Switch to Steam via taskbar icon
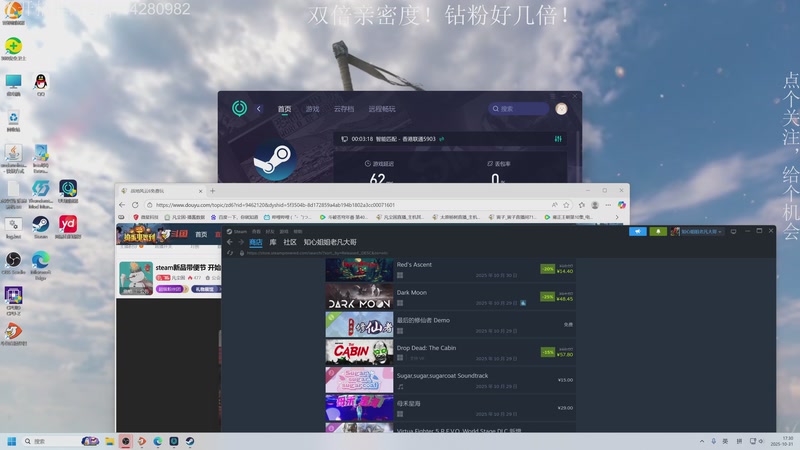The image size is (800, 450). [190, 441]
